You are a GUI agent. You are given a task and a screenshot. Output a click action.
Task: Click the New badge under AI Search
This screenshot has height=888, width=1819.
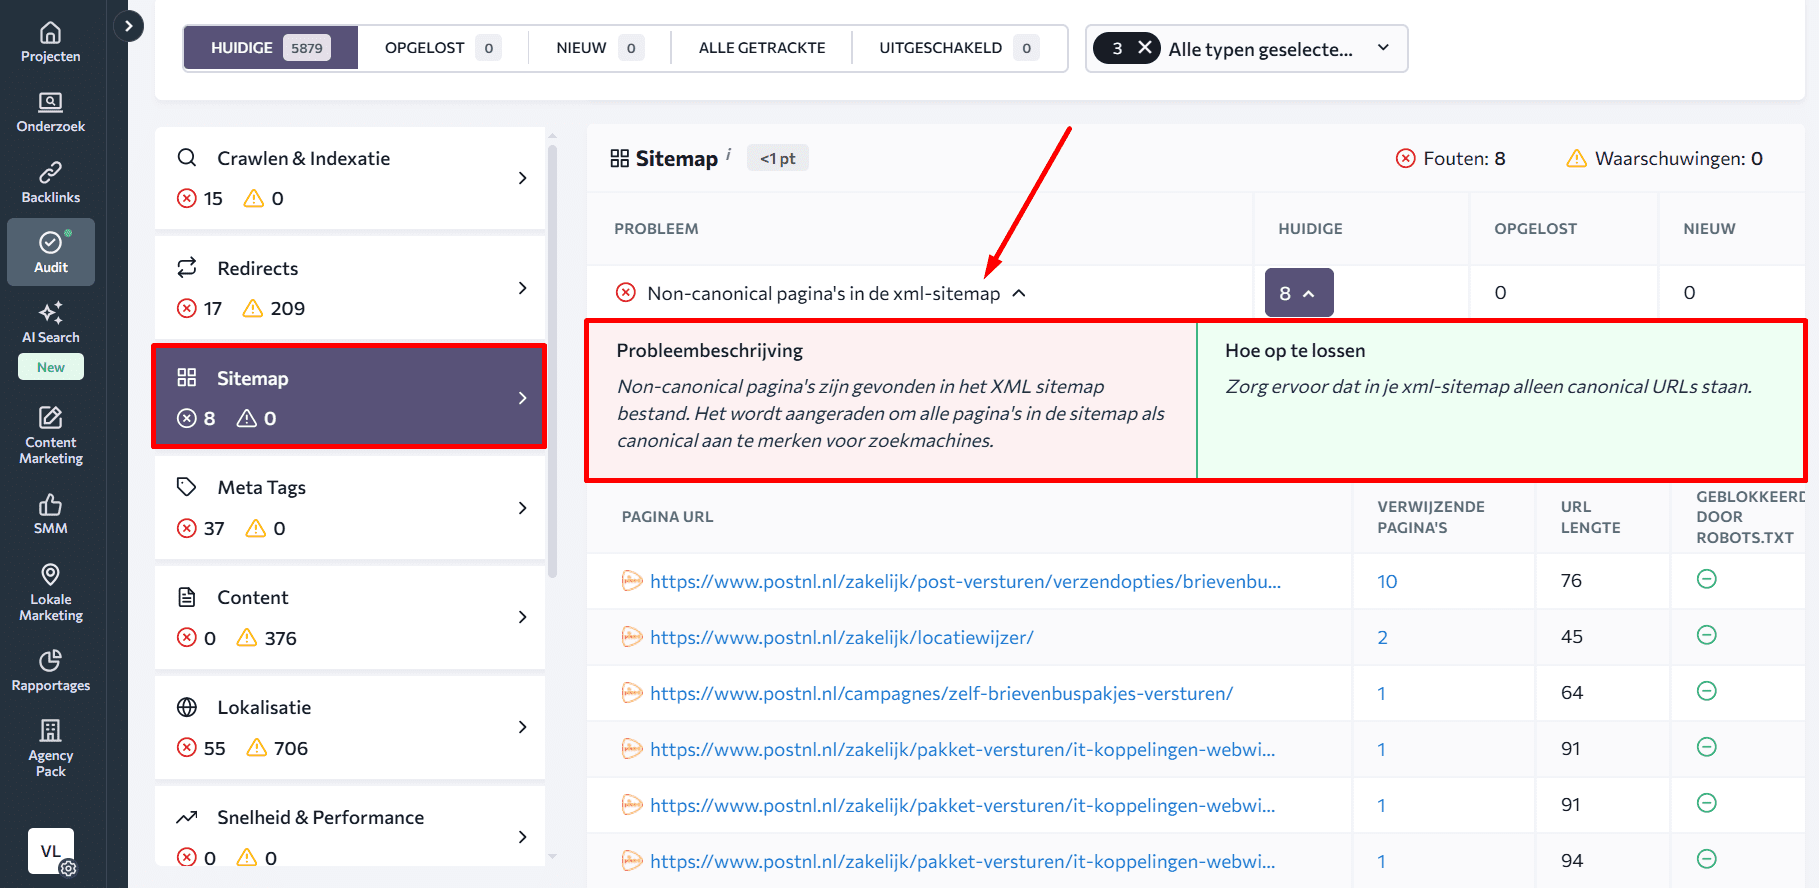pyautogui.click(x=51, y=367)
